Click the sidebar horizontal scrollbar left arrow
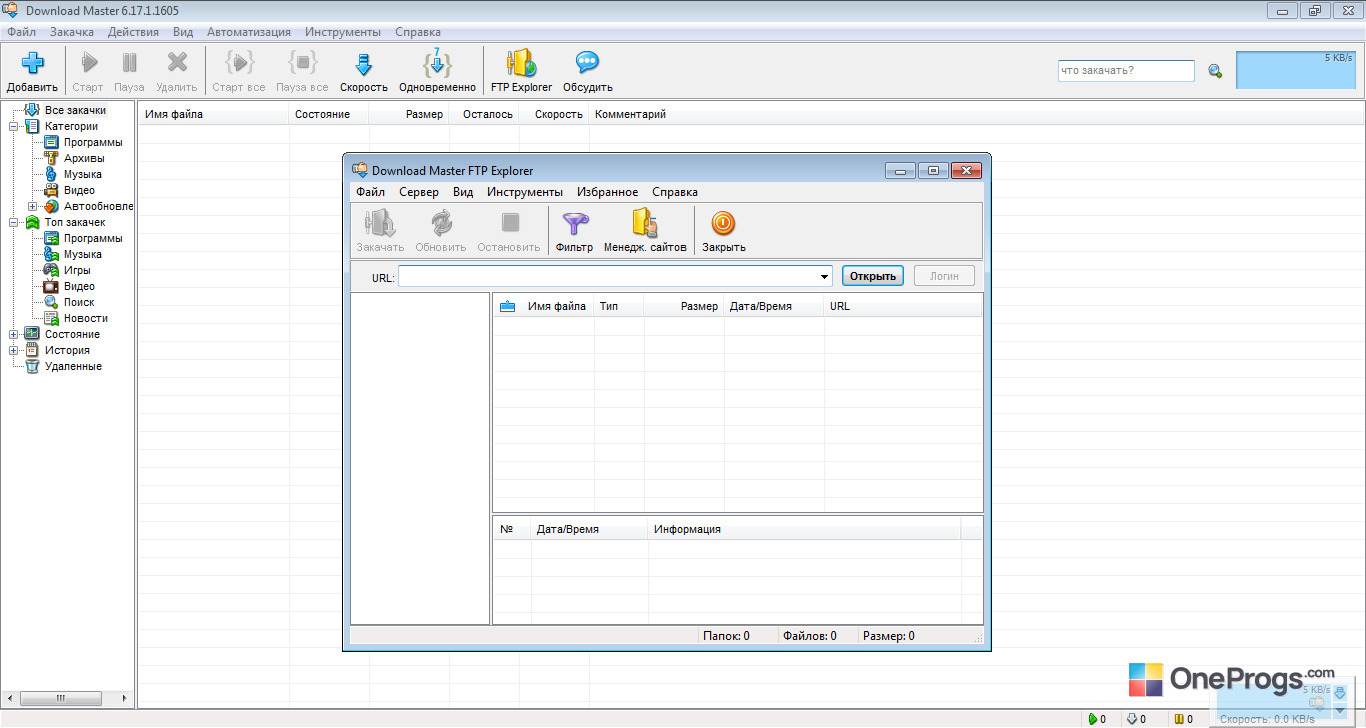This screenshot has height=728, width=1366. tap(10, 698)
